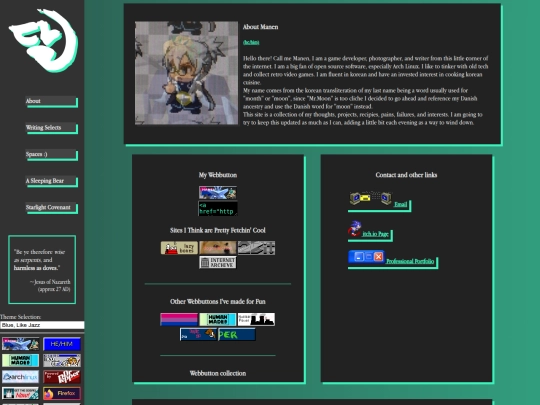This screenshot has height=405, width=540.
Task: Open the Theme Selection dropdown
Action: [42, 325]
